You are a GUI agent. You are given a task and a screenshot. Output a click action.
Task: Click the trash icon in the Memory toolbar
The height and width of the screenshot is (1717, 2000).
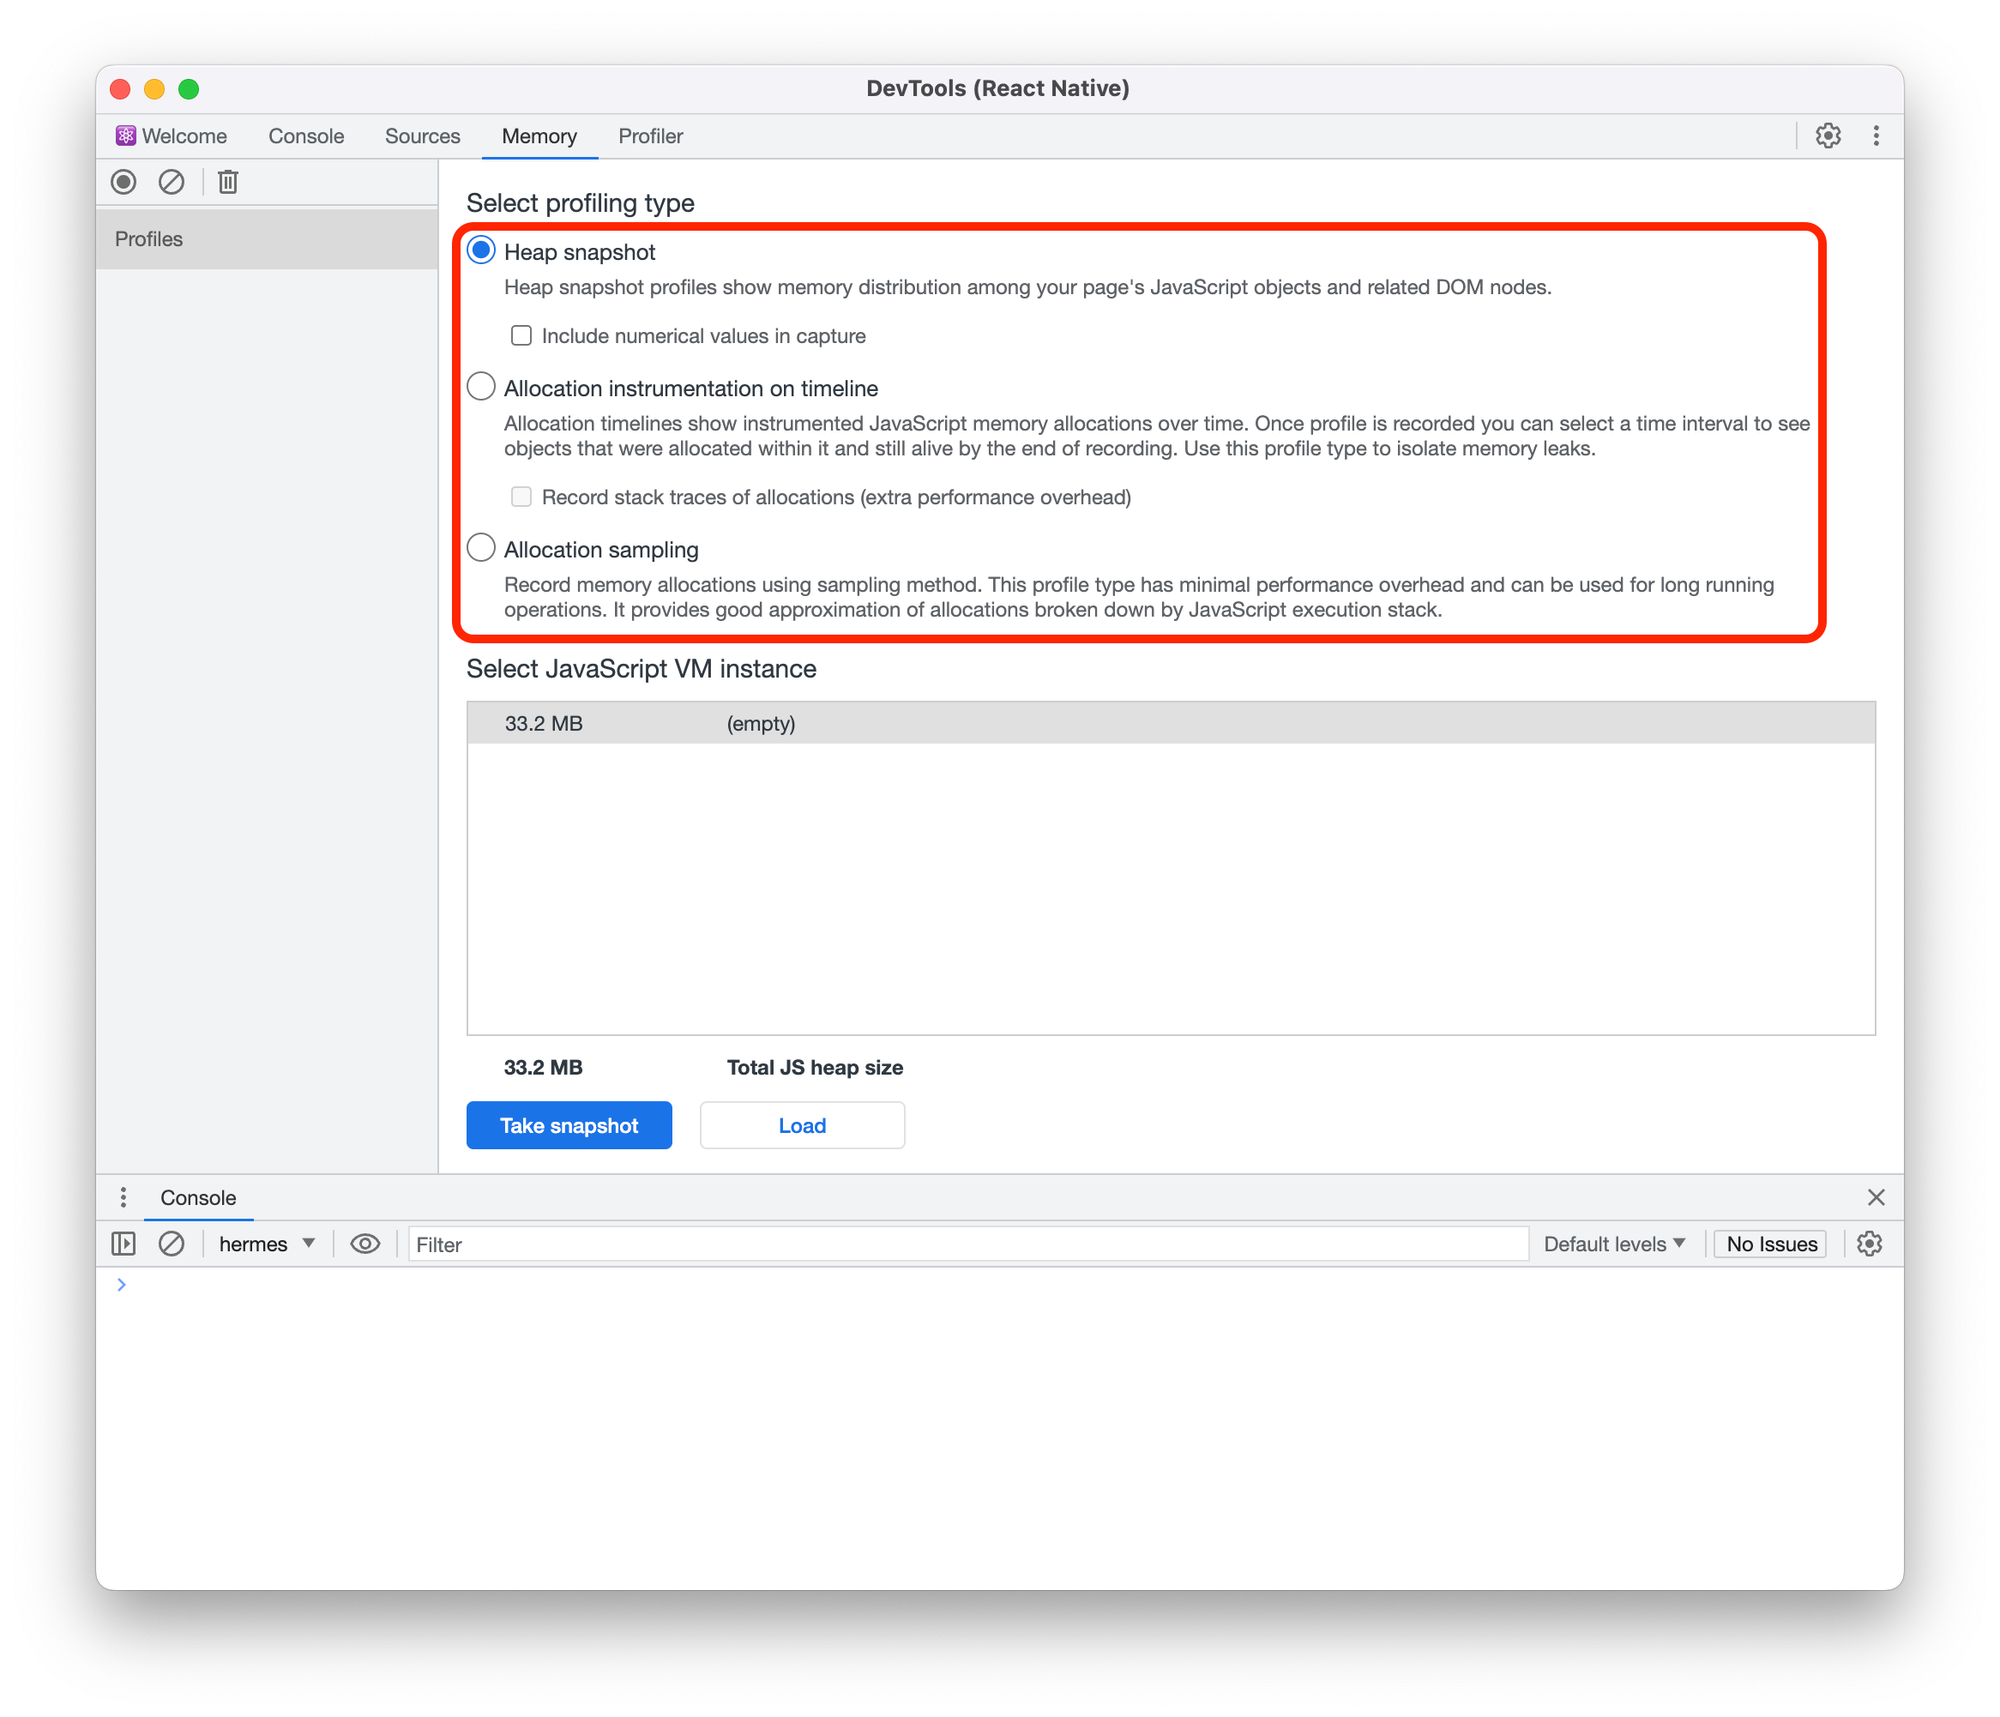point(228,182)
